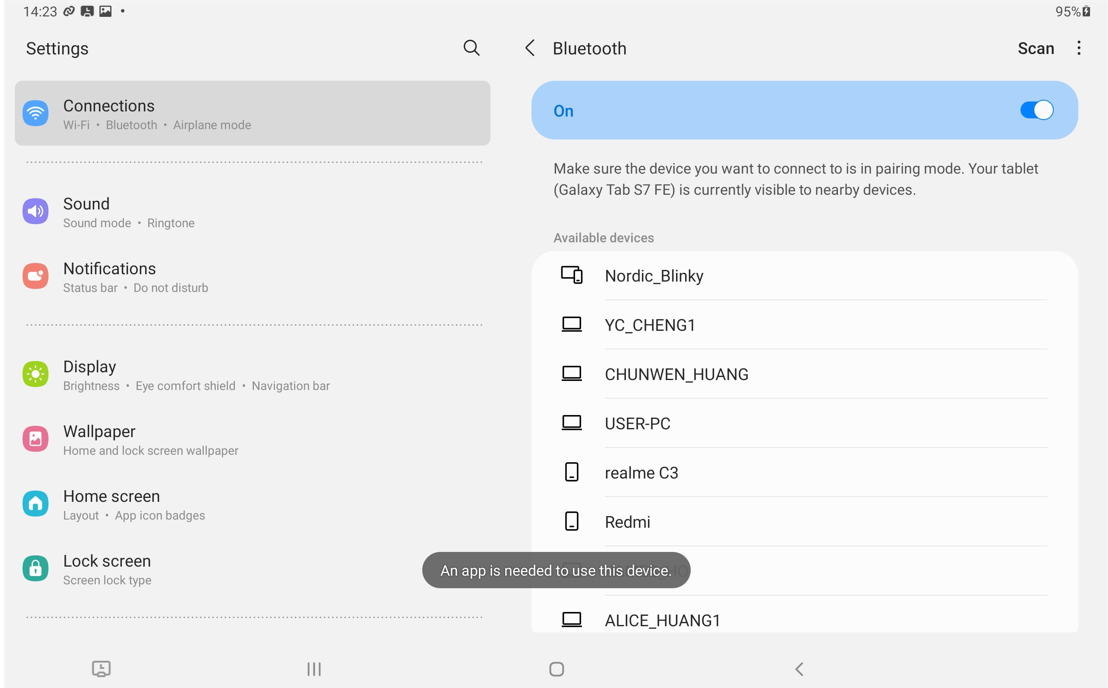Open Sound settings via speaker icon
This screenshot has width=1108, height=688.
(x=35, y=212)
